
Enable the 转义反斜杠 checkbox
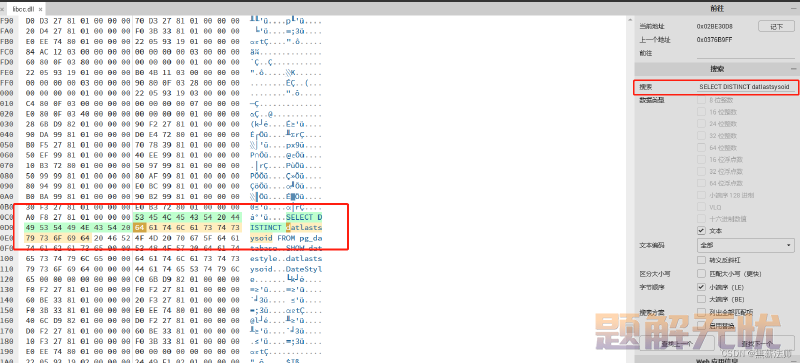coord(701,260)
